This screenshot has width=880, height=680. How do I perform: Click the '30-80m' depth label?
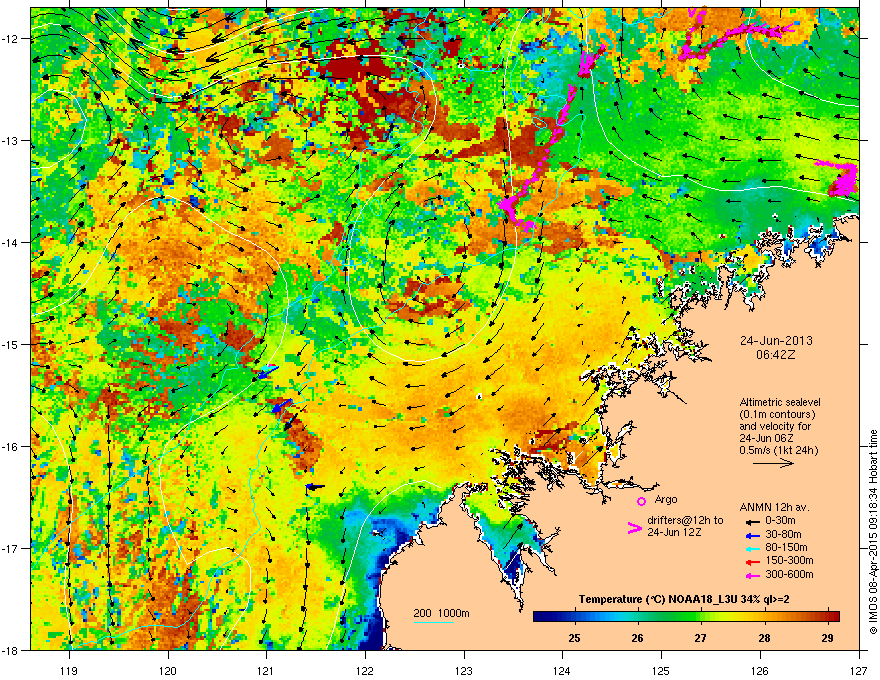pos(783,535)
